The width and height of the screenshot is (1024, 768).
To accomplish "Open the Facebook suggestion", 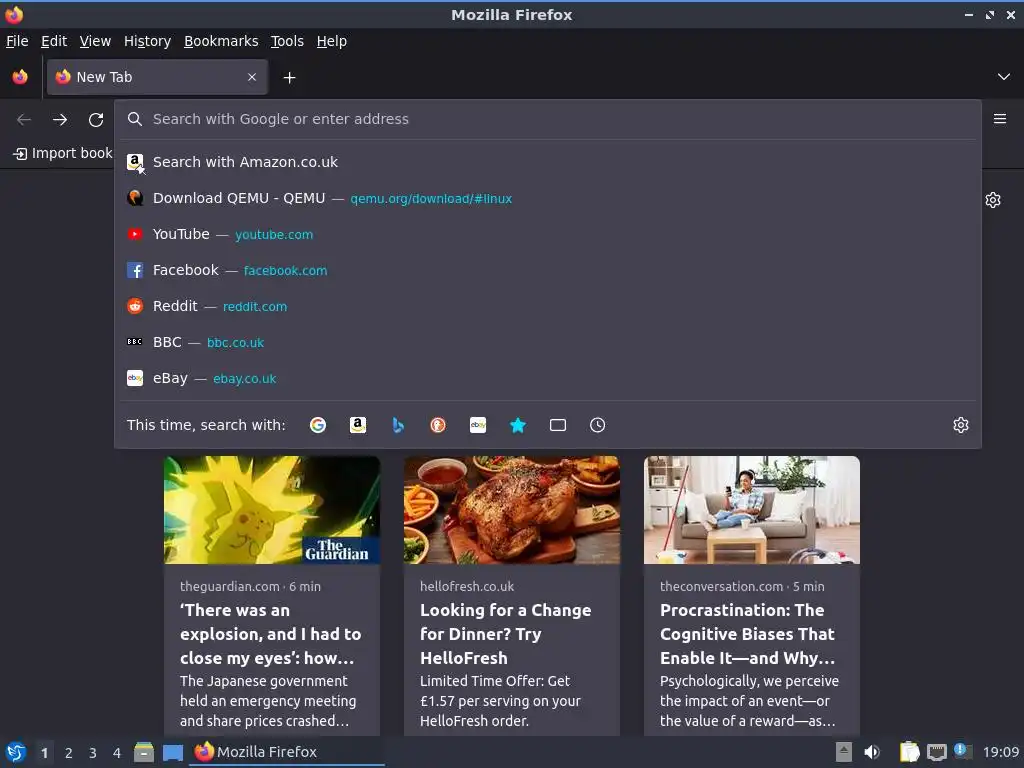I will click(547, 270).
